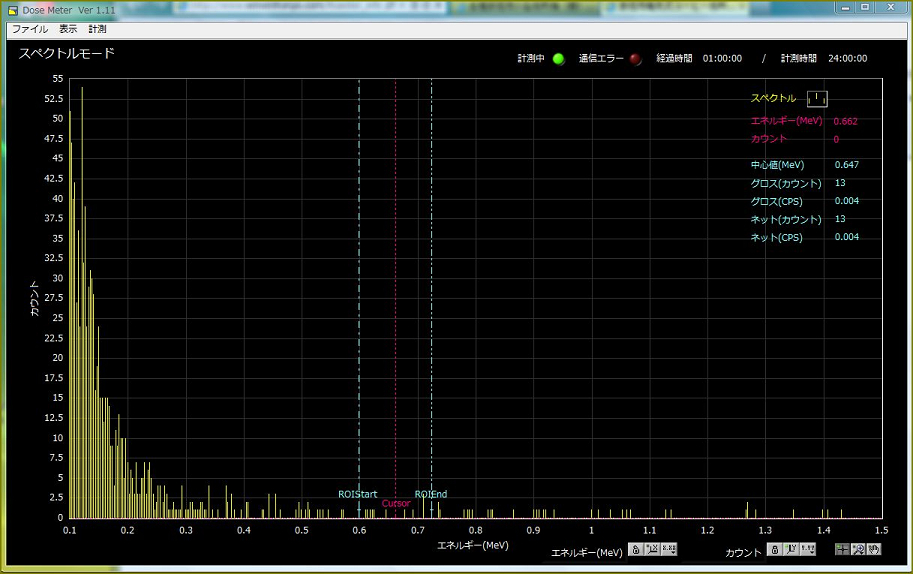Viewport: 913px width, 574px height.
Task: Open the count axis number format button
Action: pyautogui.click(x=808, y=549)
